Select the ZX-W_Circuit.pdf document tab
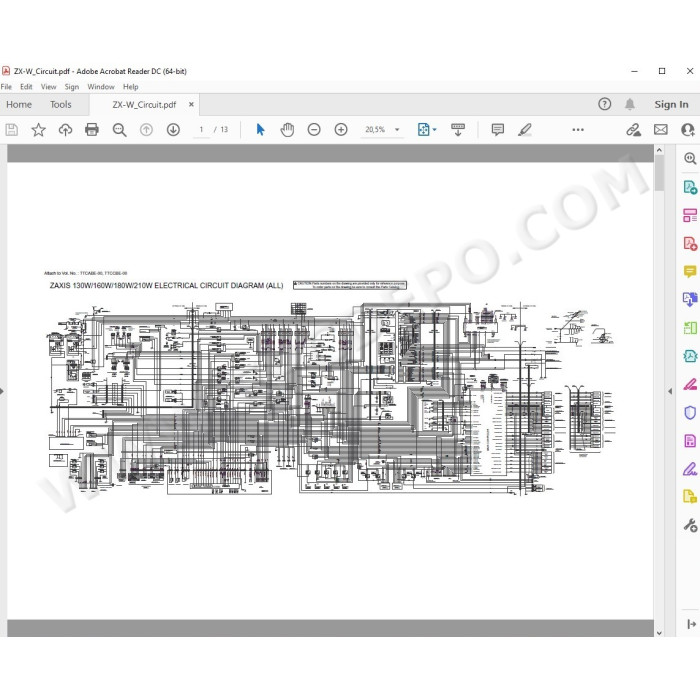This screenshot has height=700, width=700. click(x=144, y=104)
